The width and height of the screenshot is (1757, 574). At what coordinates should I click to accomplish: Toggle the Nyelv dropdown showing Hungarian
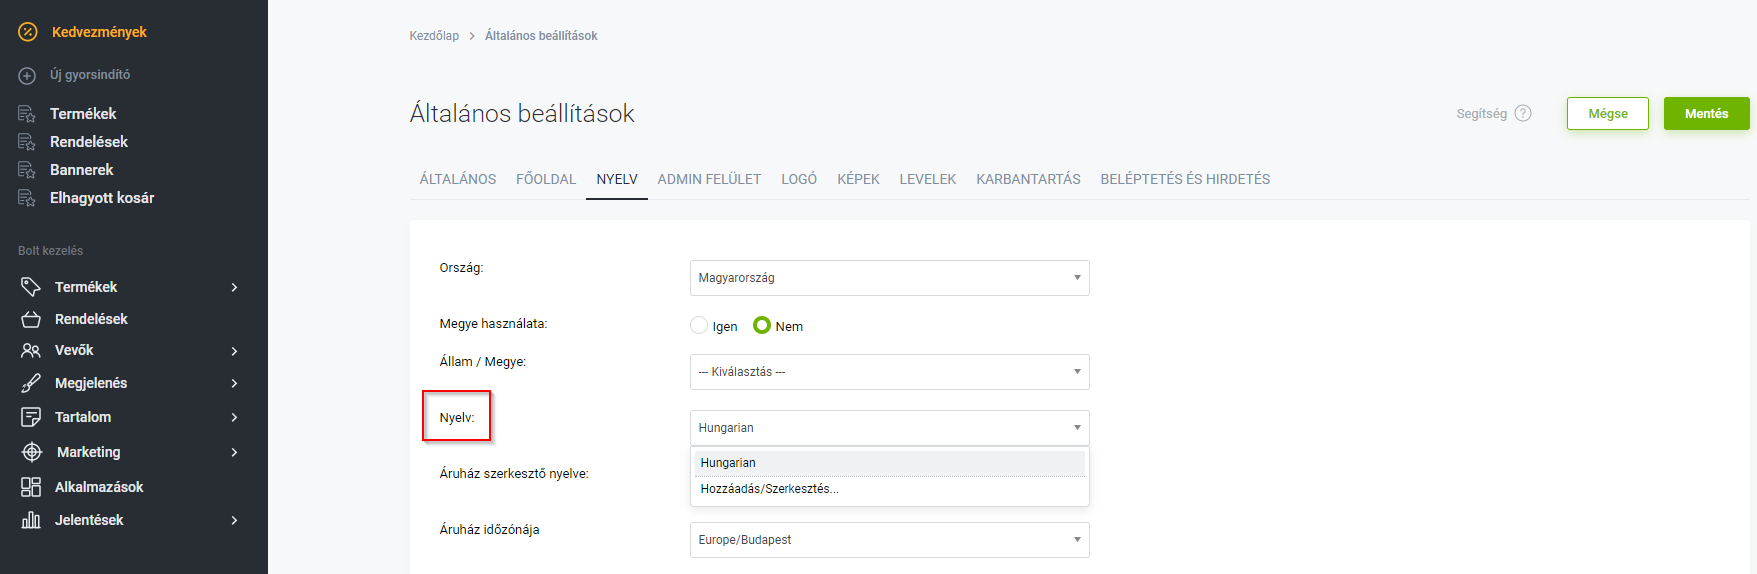889,428
